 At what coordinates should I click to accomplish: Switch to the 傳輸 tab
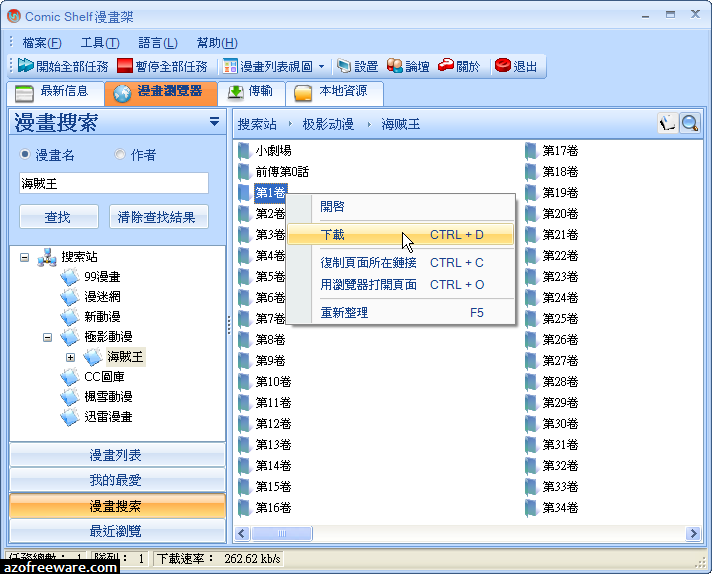point(252,93)
